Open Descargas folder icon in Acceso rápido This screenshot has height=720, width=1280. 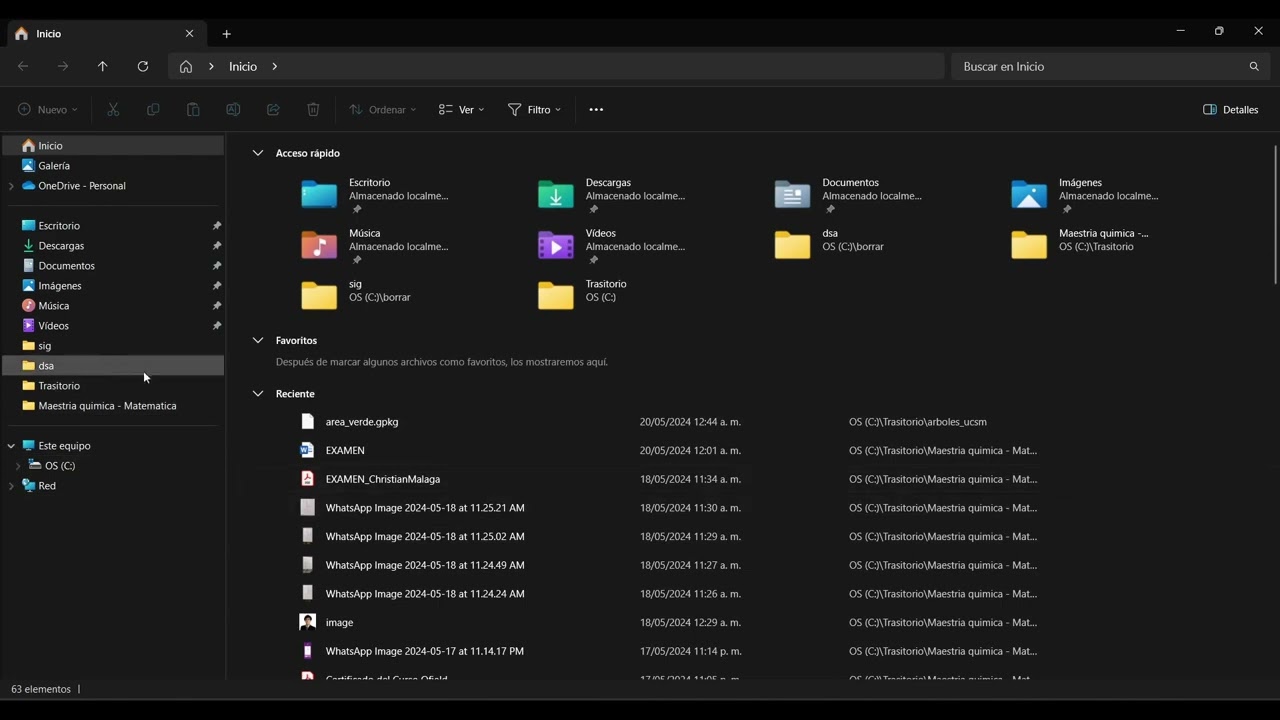pyautogui.click(x=556, y=194)
